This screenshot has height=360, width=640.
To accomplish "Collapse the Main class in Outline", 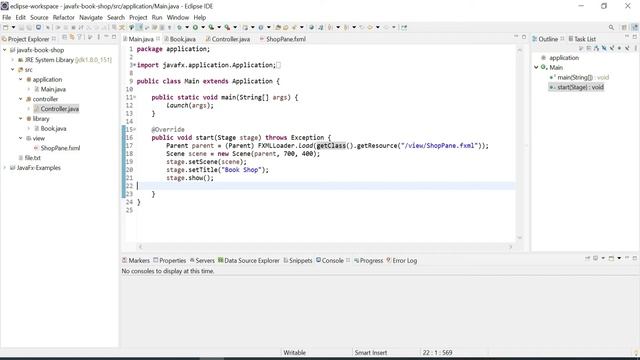I will (536, 67).
